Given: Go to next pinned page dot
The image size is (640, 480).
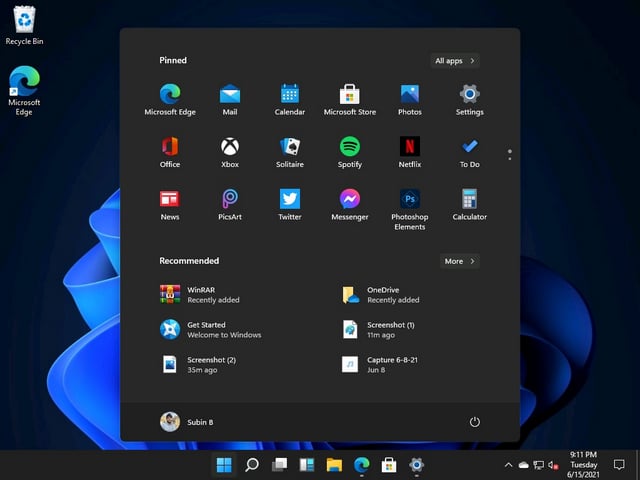Looking at the screenshot, I should pos(510,159).
